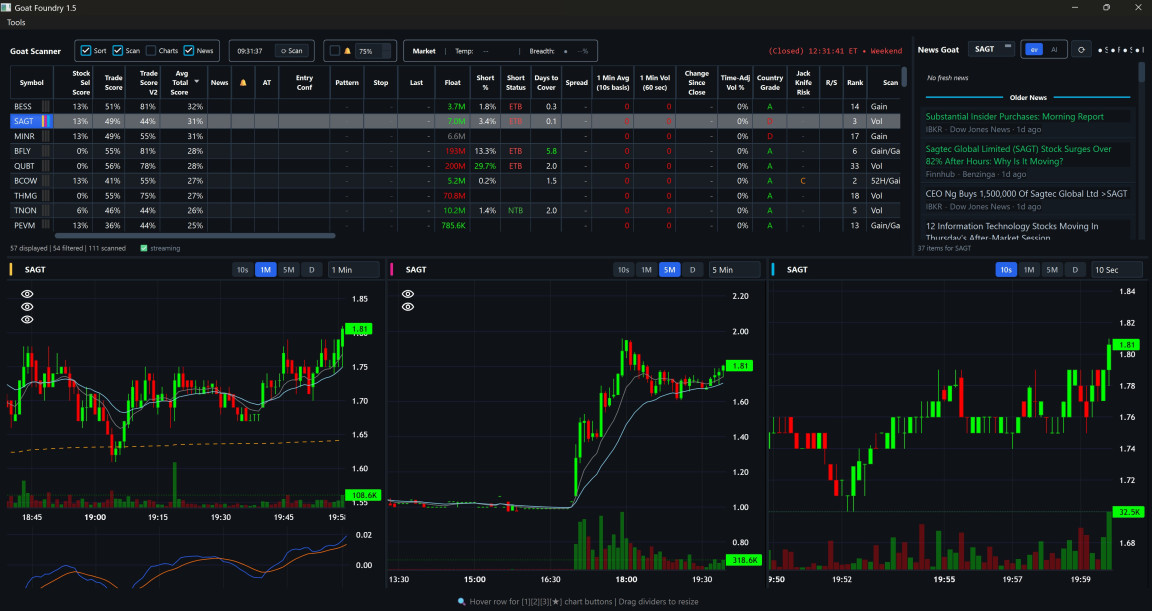Open CEO Ng Buys 1,500,000 headline
This screenshot has width=1152, height=611.
[1026, 194]
